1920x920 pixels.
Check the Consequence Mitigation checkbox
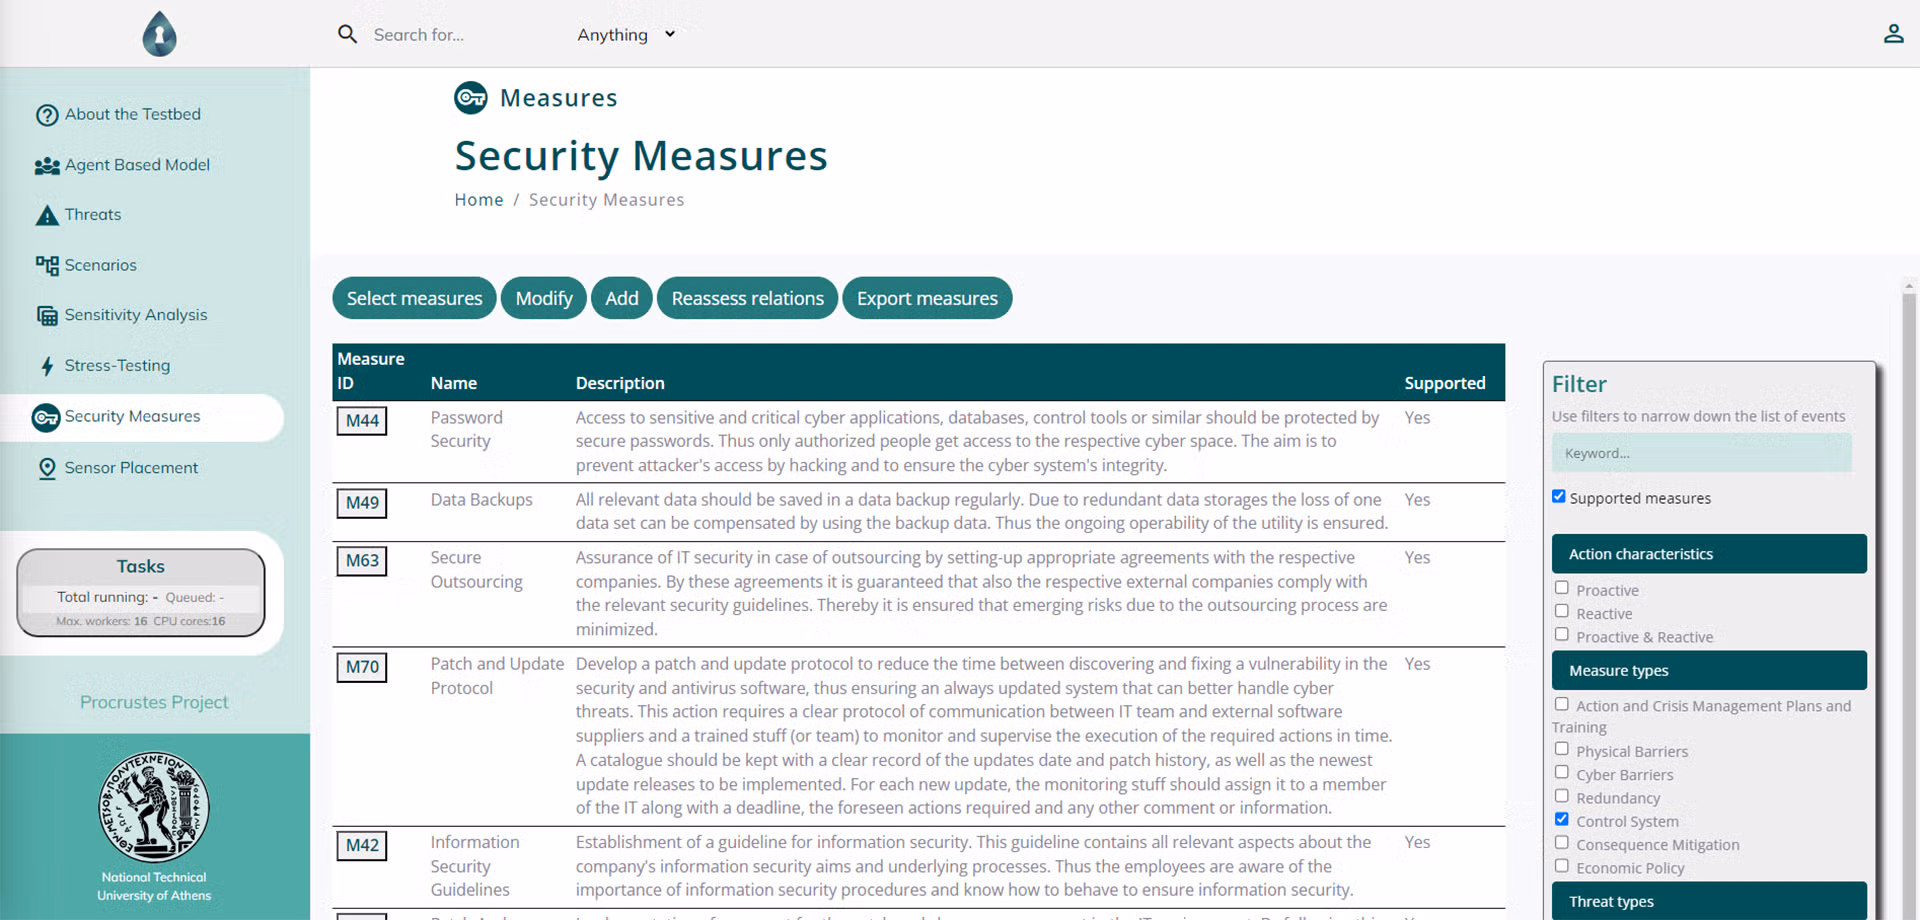pos(1561,843)
